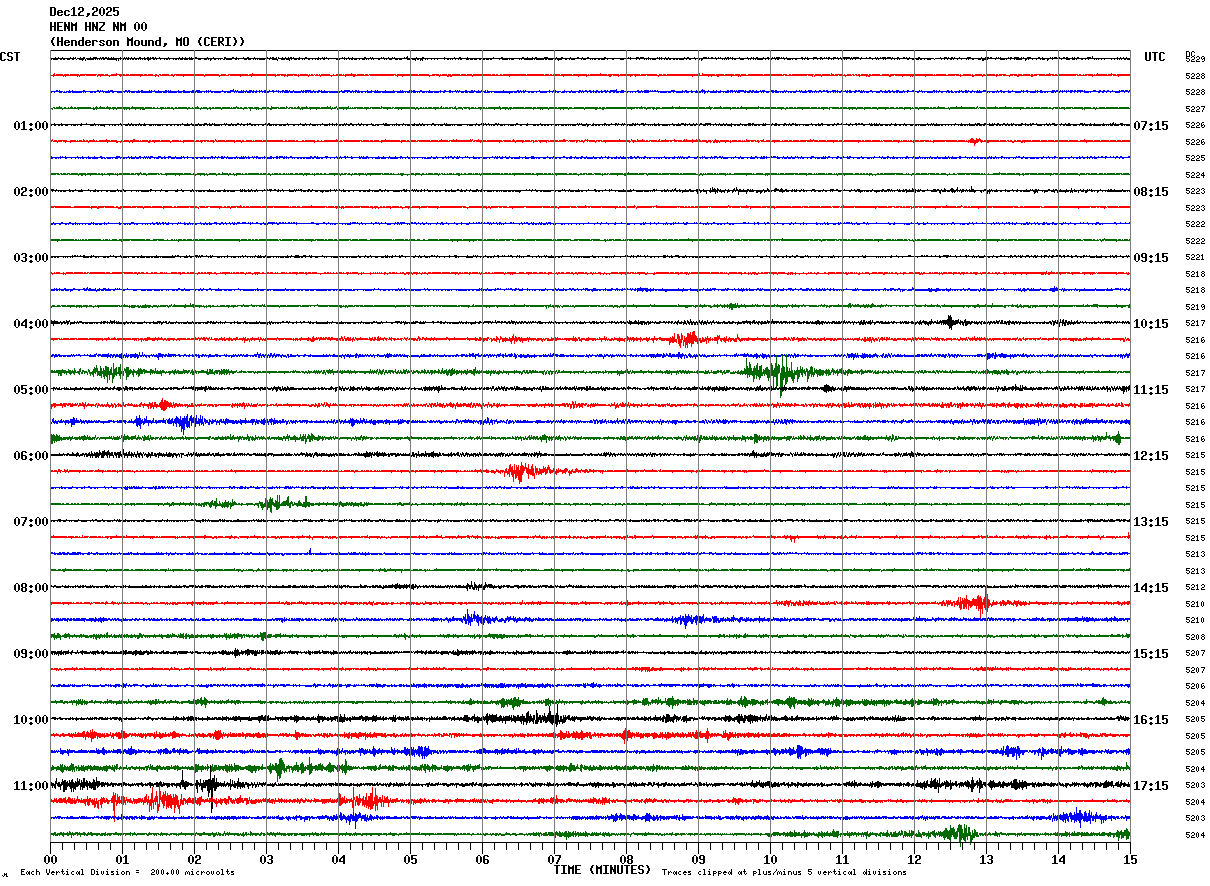Click the 11:00 CST time label
Image resolution: width=1210 pixels, height=886 pixels.
(31, 786)
